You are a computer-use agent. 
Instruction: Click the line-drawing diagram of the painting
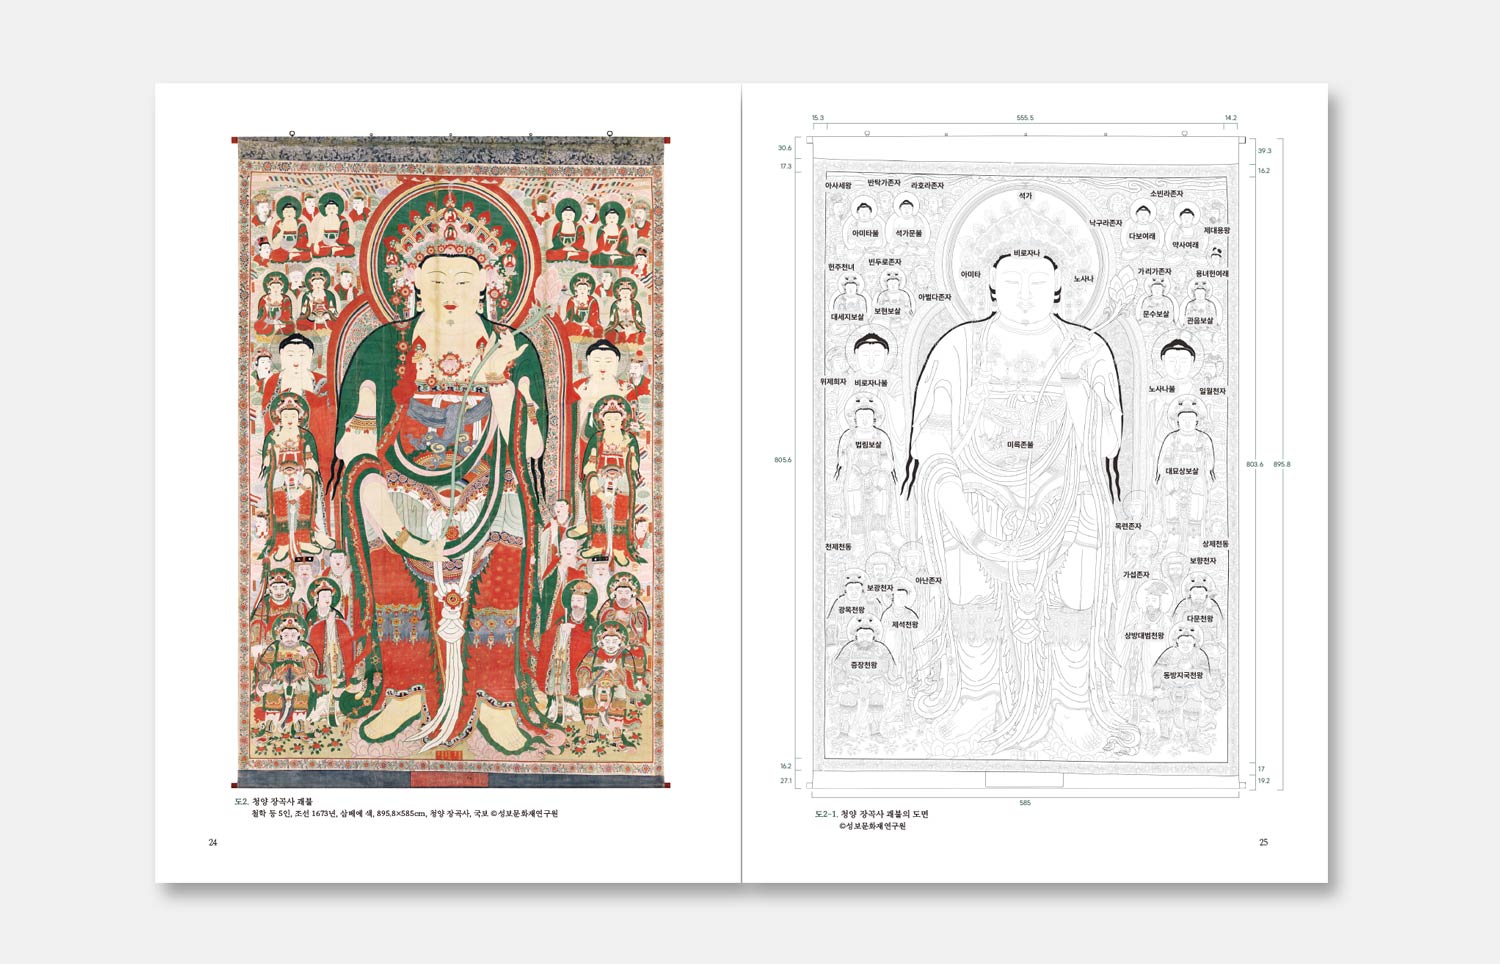1026,461
